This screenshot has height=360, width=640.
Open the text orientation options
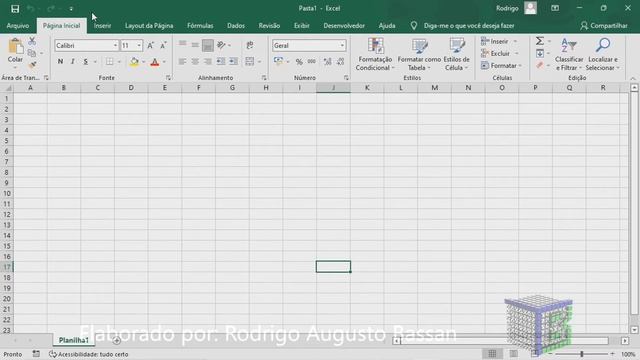221,45
